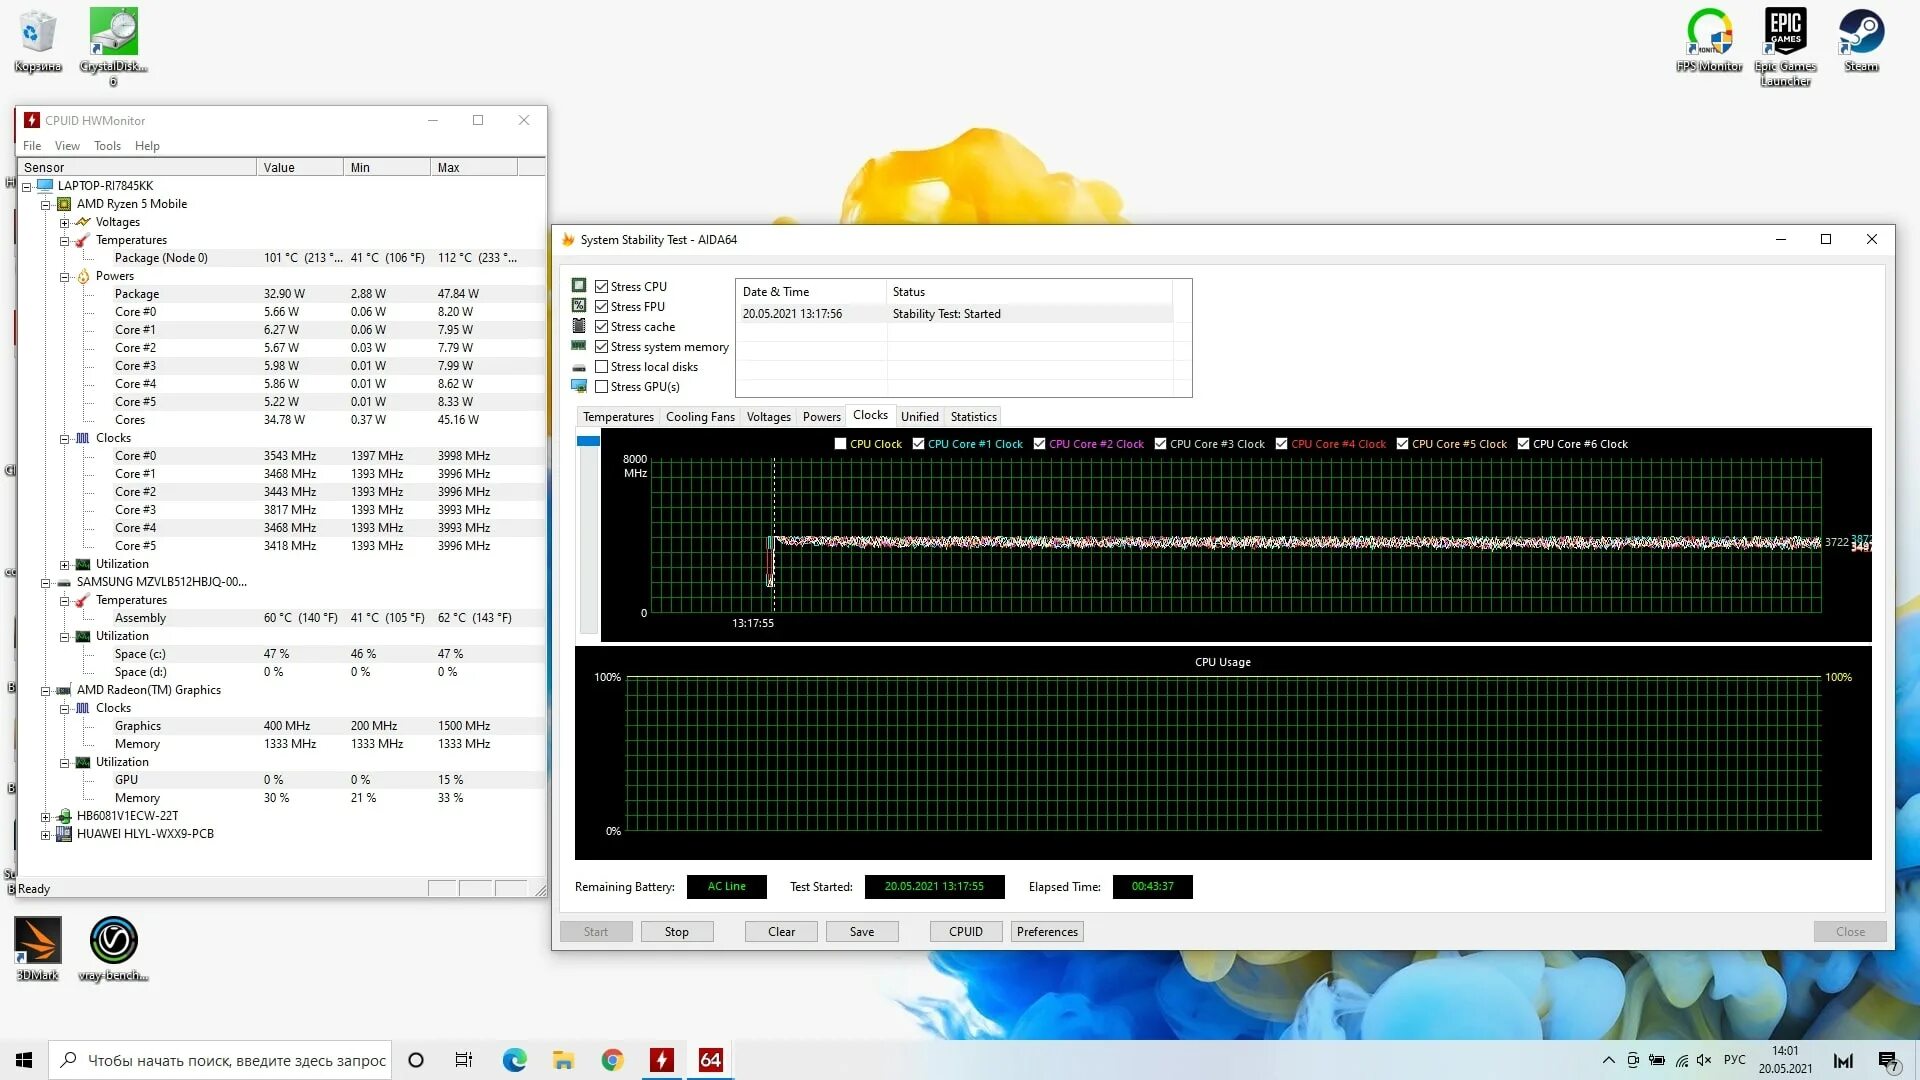Launch FPS Monitor desktop icon
Image resolution: width=1920 pixels, height=1080 pixels.
tap(1709, 40)
